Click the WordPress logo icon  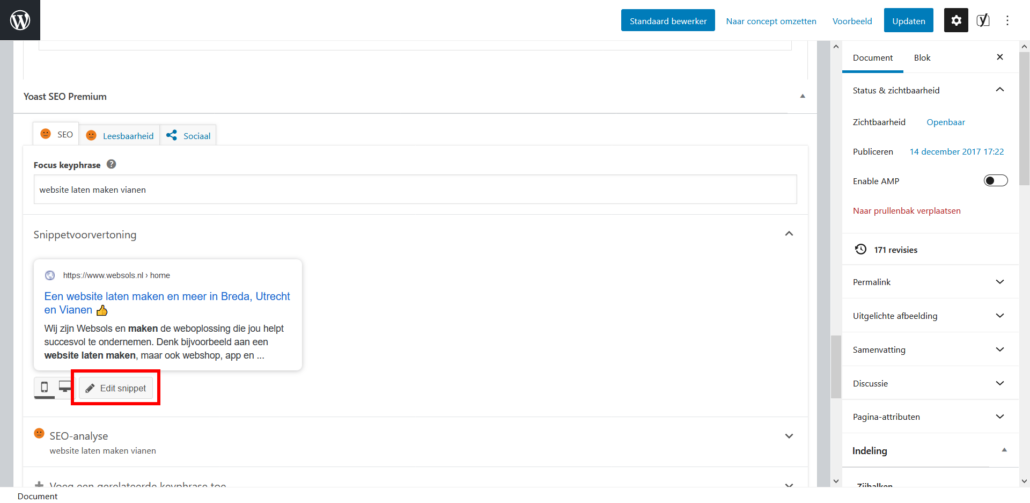20,20
